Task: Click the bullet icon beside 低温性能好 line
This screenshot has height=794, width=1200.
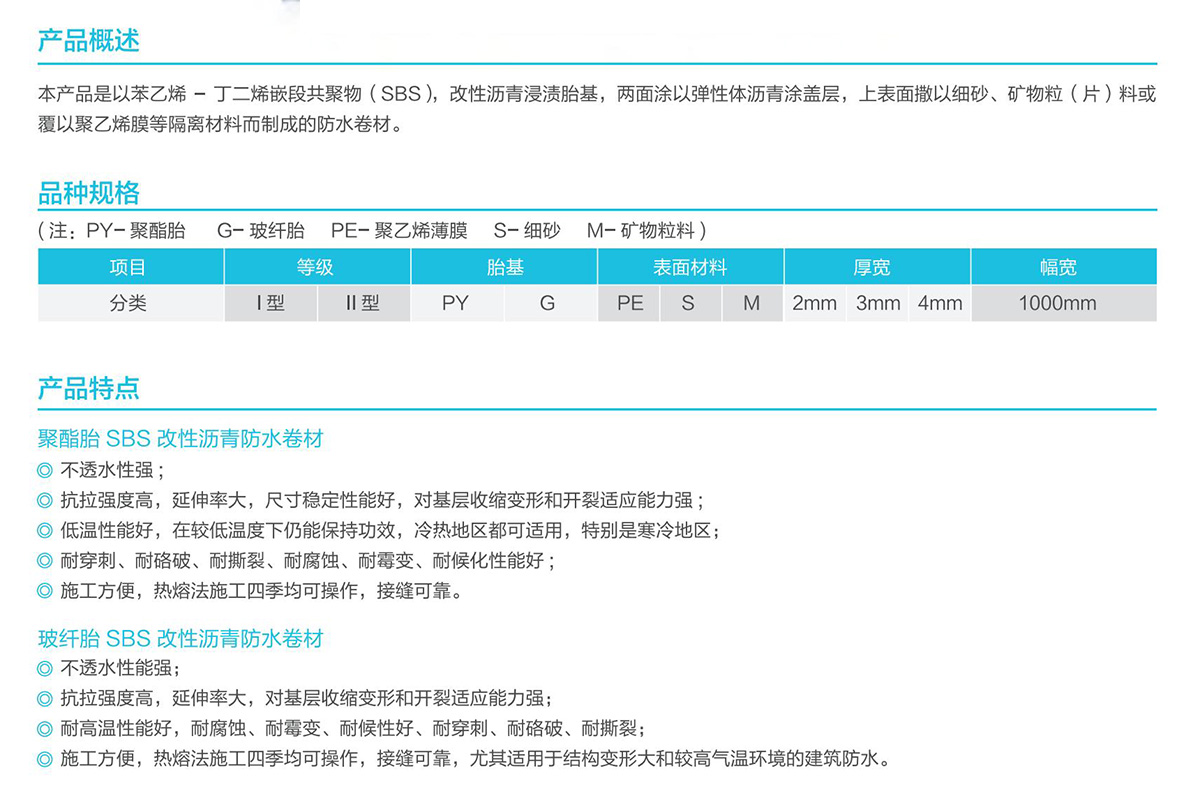Action: [x=44, y=530]
